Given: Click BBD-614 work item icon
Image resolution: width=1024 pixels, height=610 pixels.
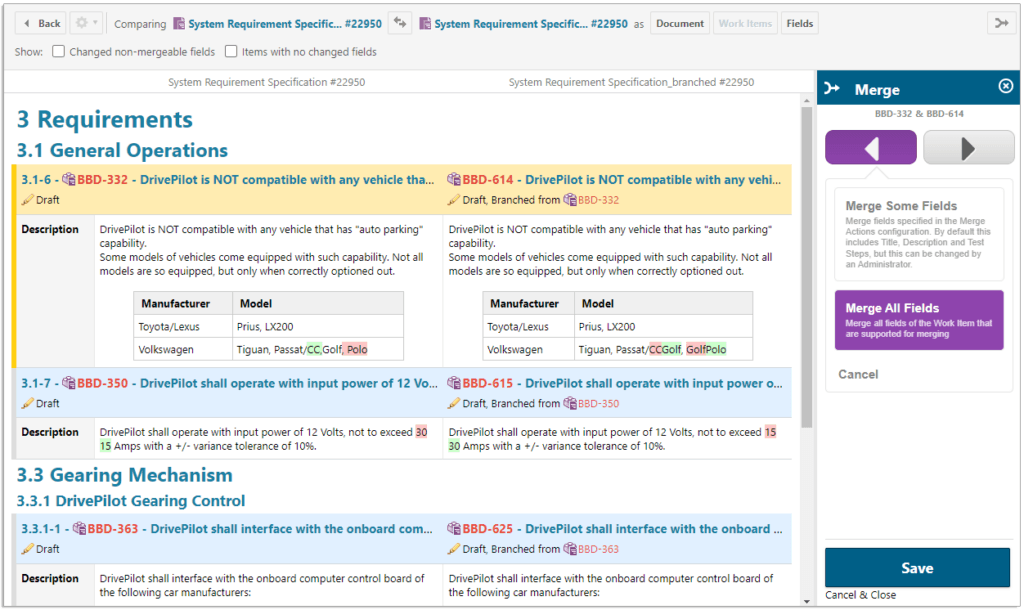Looking at the screenshot, I should pos(454,180).
